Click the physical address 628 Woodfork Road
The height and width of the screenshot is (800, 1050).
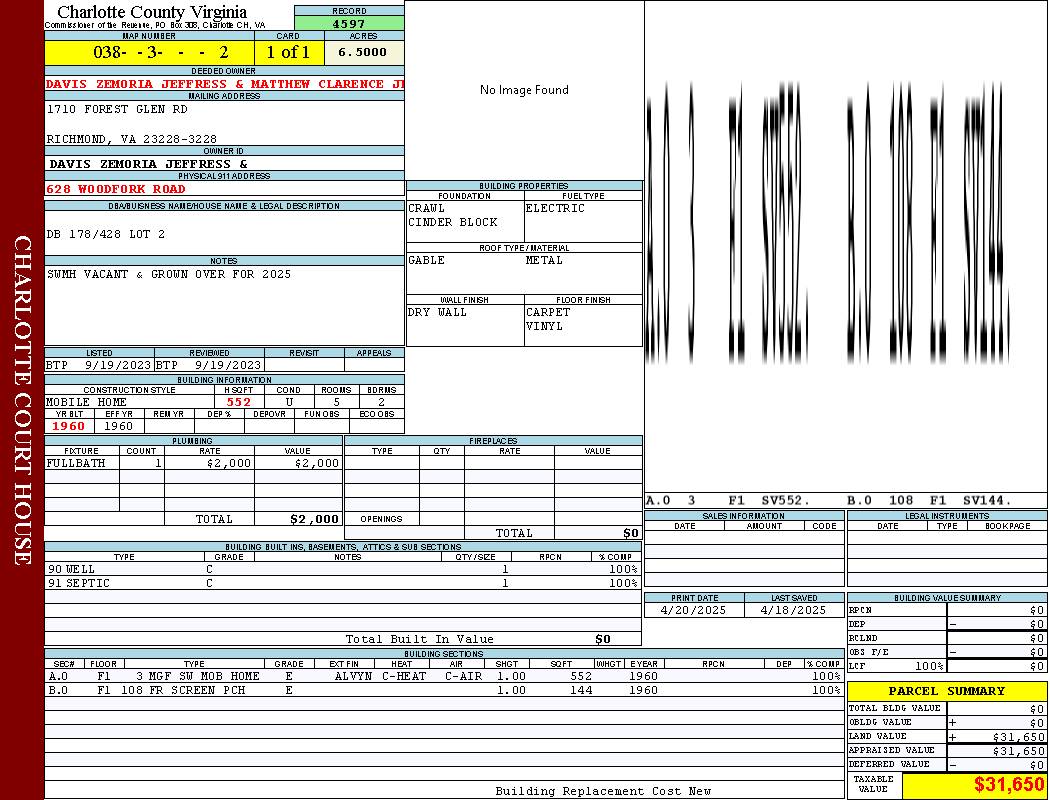[116, 189]
